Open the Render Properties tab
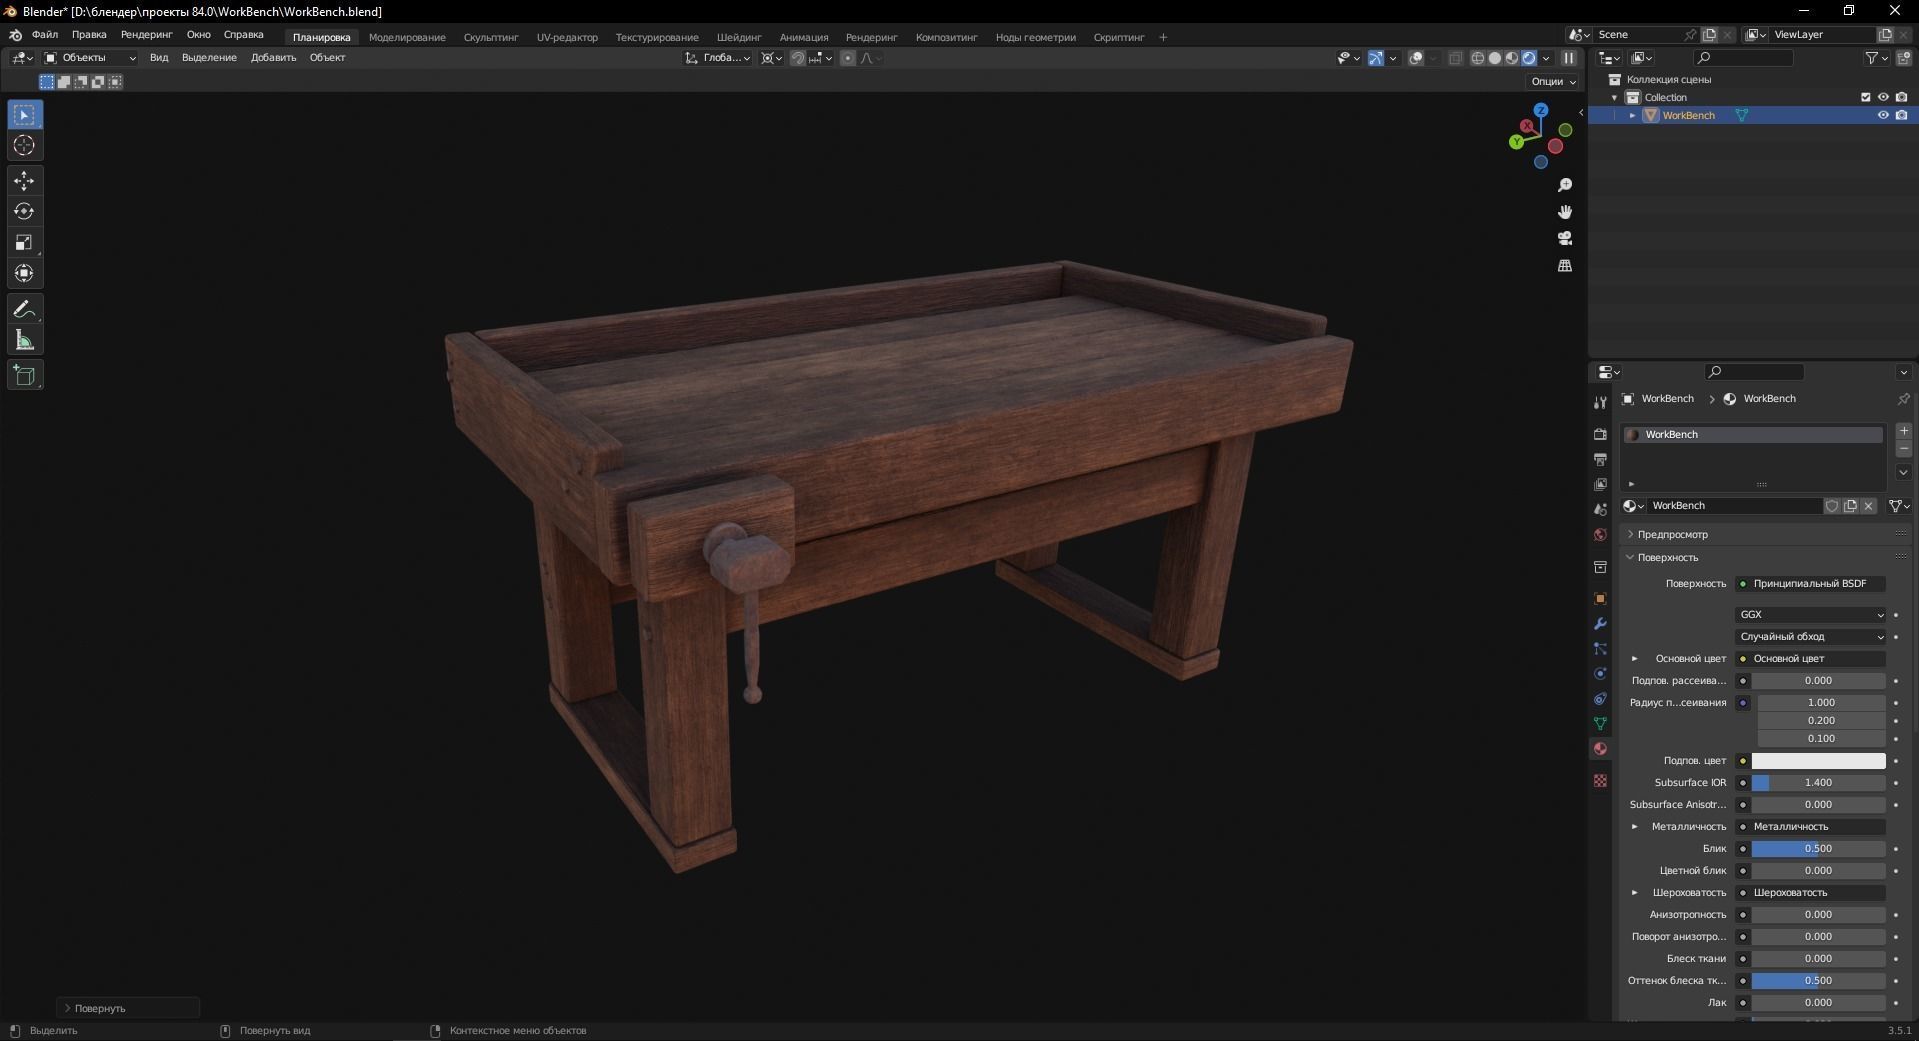1919x1041 pixels. (x=1599, y=435)
